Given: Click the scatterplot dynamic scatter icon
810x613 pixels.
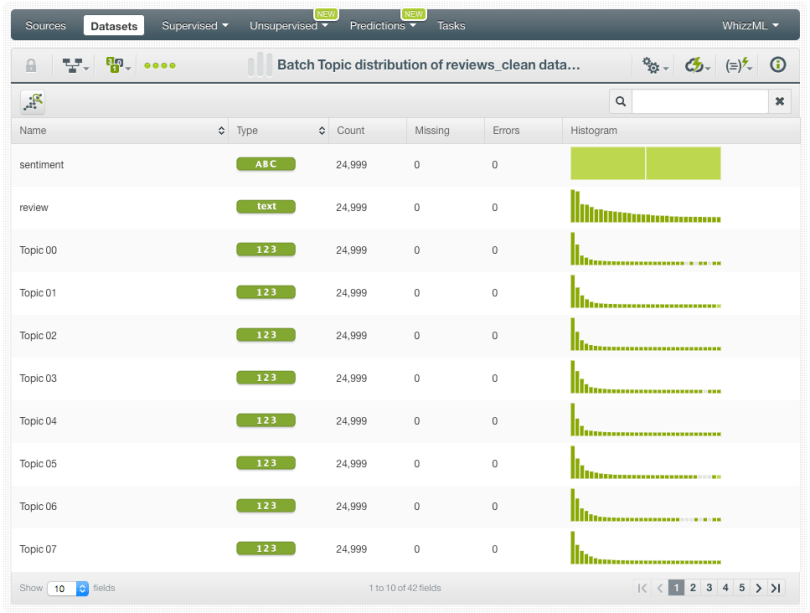Looking at the screenshot, I should point(32,101).
